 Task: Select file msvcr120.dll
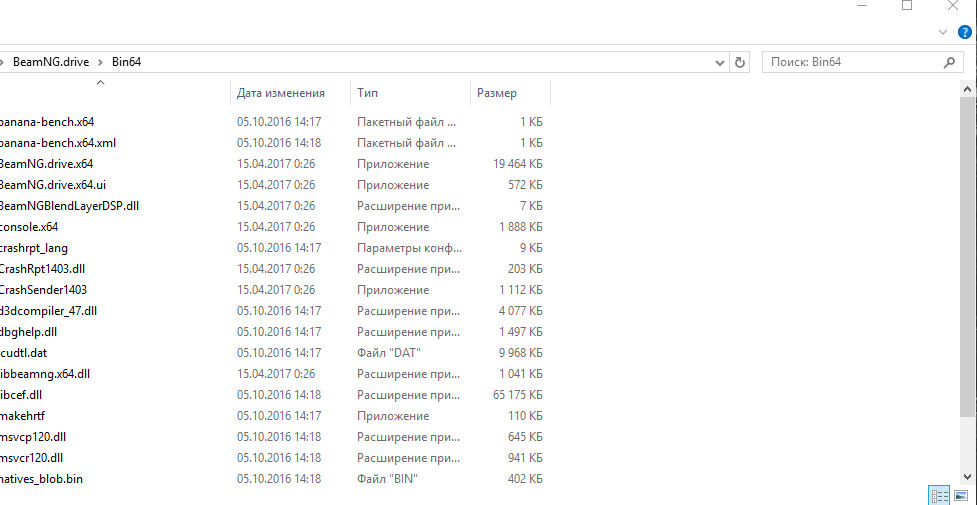click(32, 458)
